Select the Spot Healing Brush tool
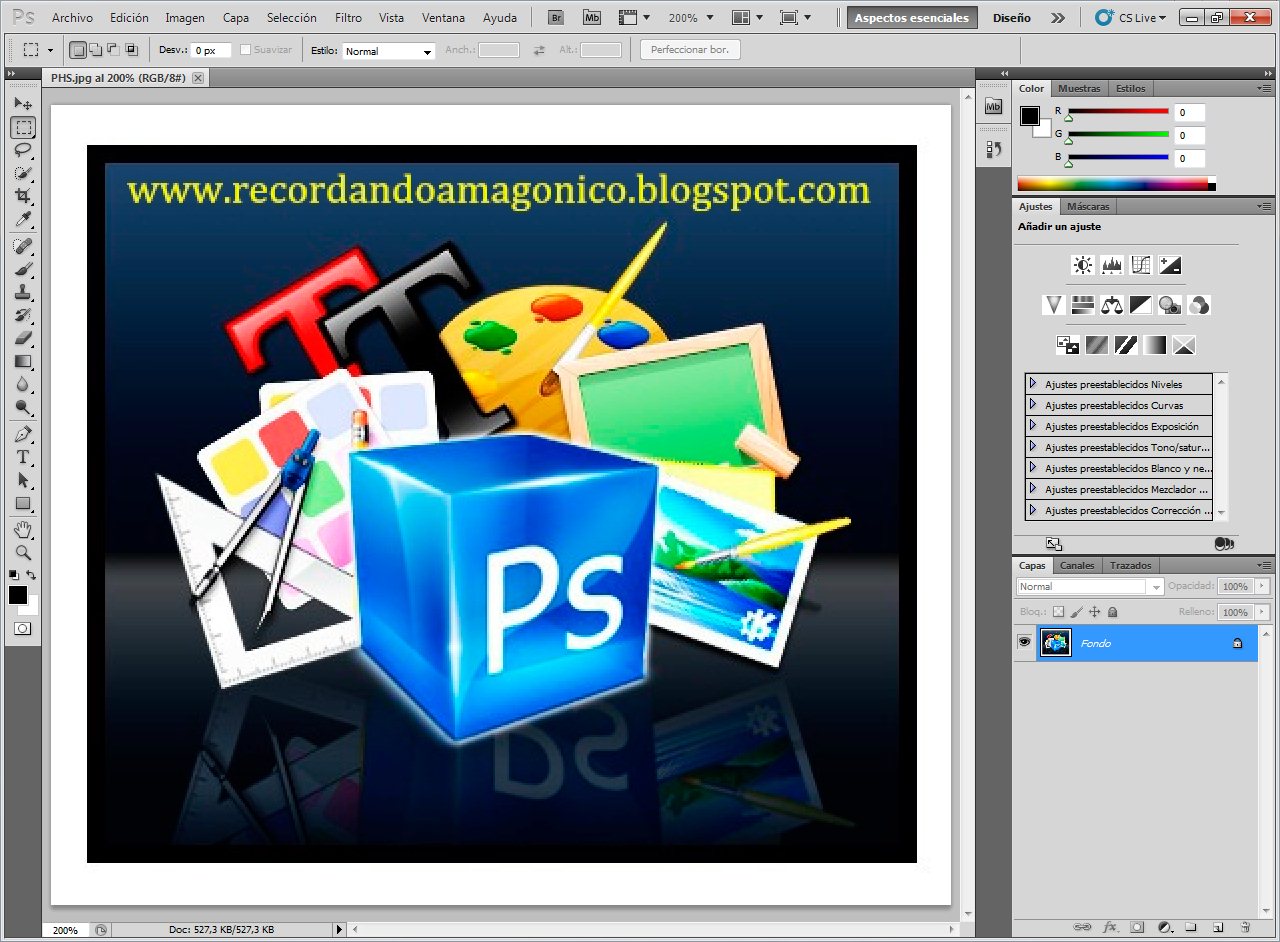This screenshot has width=1280, height=942. 23,246
